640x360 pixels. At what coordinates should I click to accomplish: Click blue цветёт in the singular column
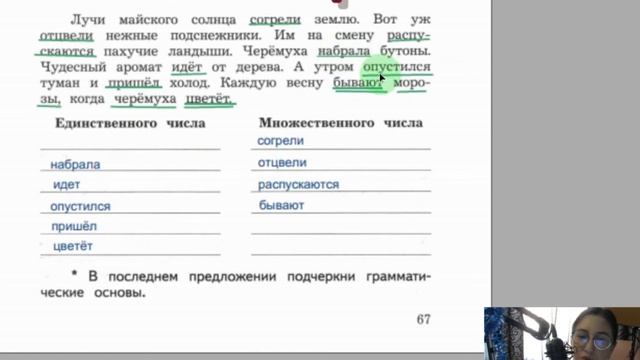coord(73,246)
